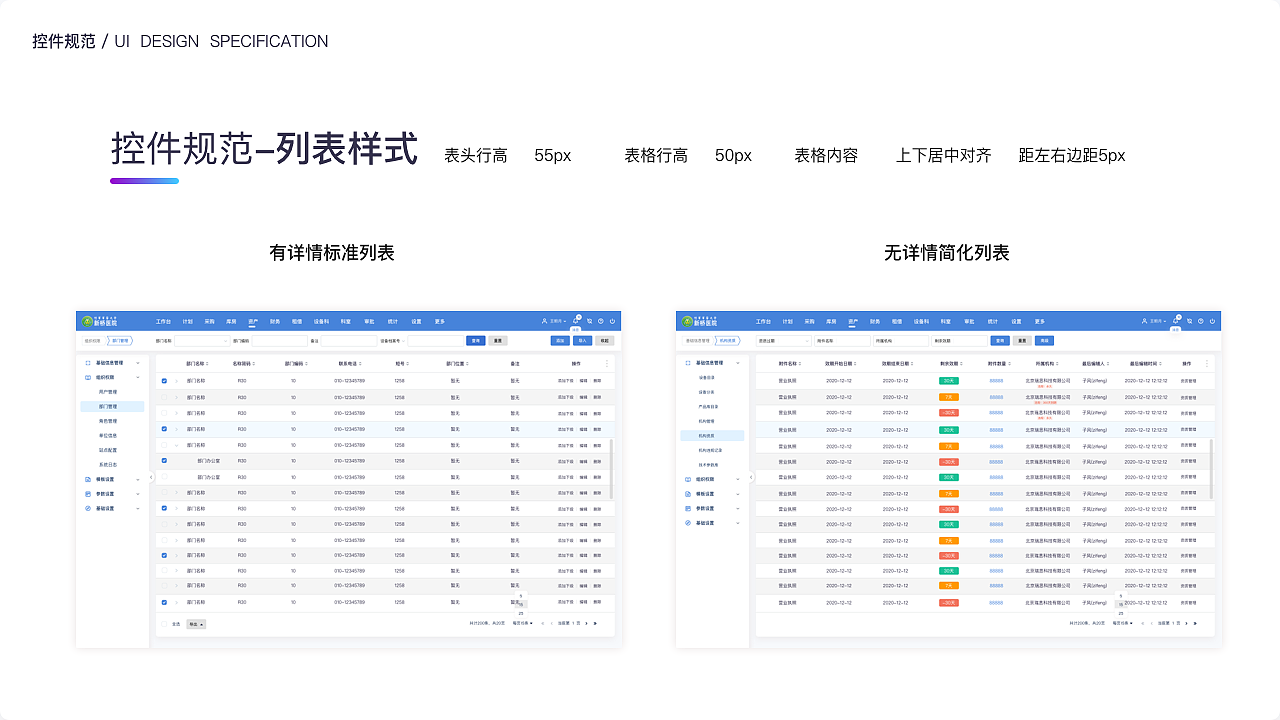Click the 收起 button
This screenshot has height=720, width=1280.
(604, 341)
